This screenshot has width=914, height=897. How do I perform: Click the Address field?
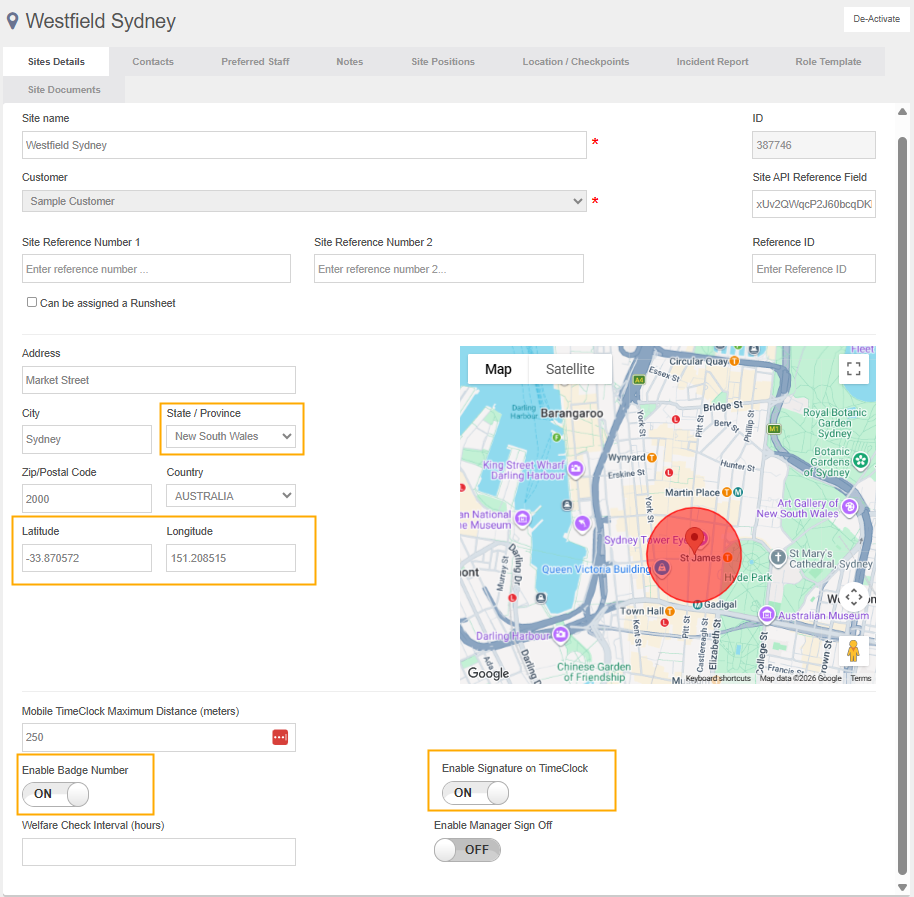(159, 380)
